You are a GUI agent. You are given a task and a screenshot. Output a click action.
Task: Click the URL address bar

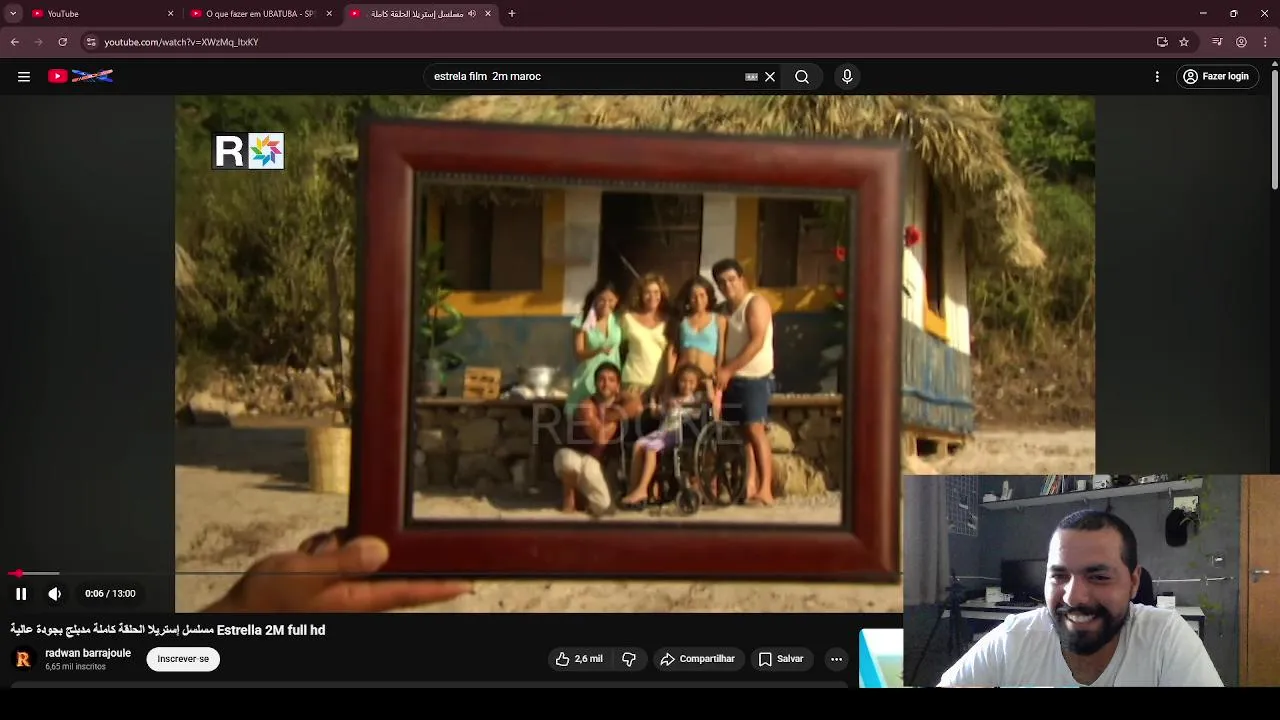click(x=620, y=42)
